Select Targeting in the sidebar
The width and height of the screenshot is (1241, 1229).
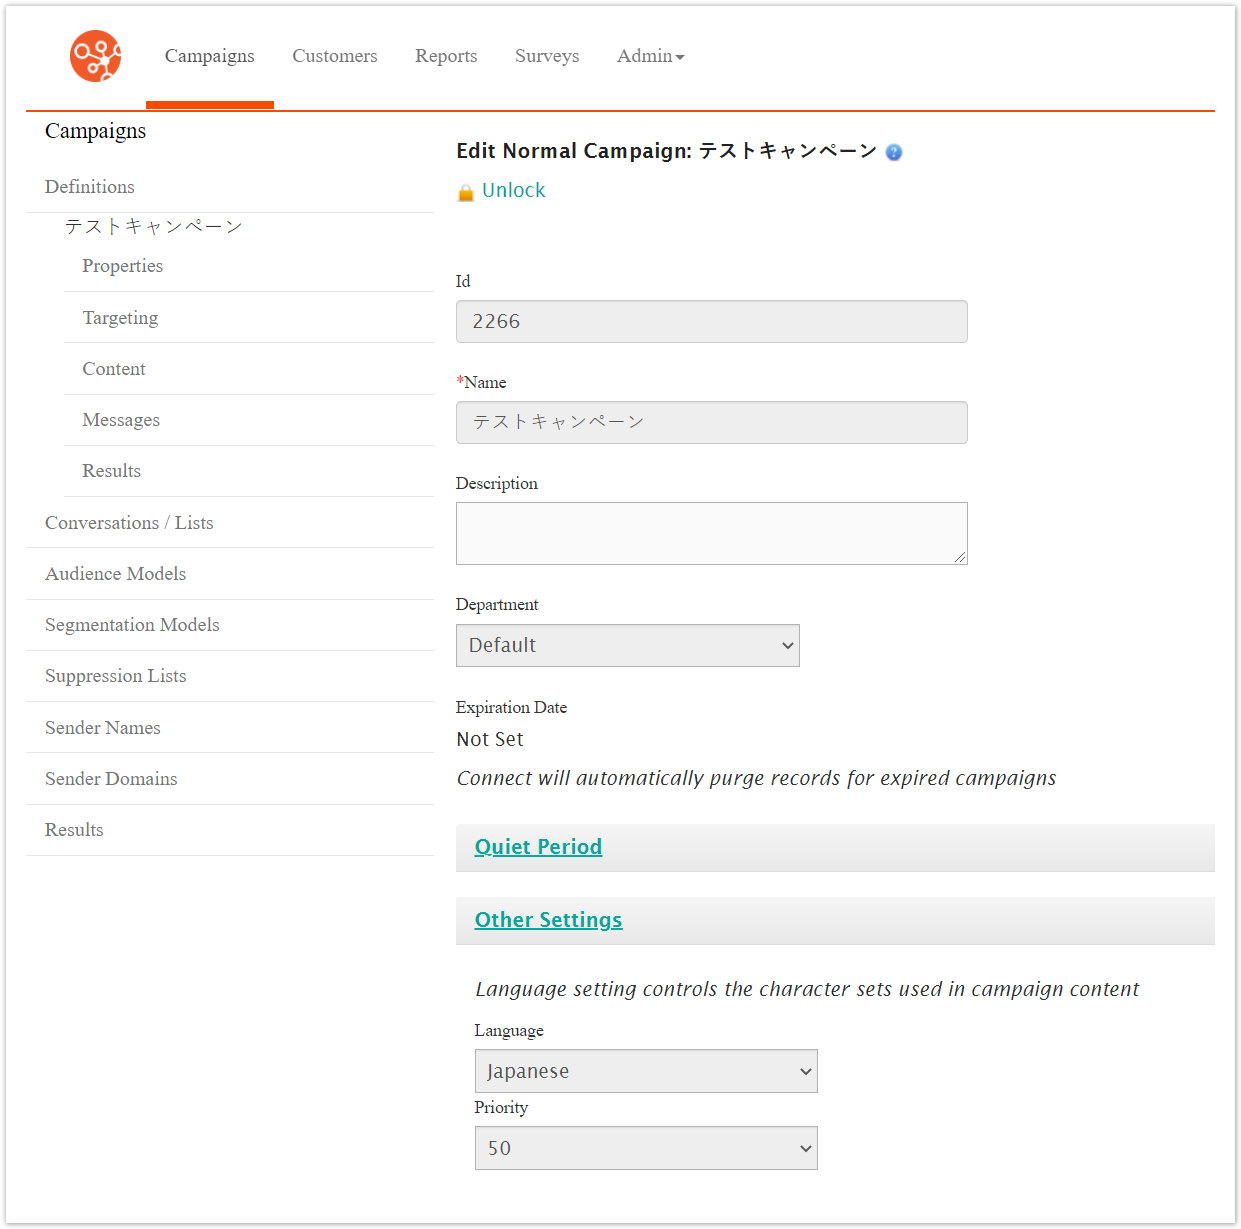pyautogui.click(x=120, y=318)
